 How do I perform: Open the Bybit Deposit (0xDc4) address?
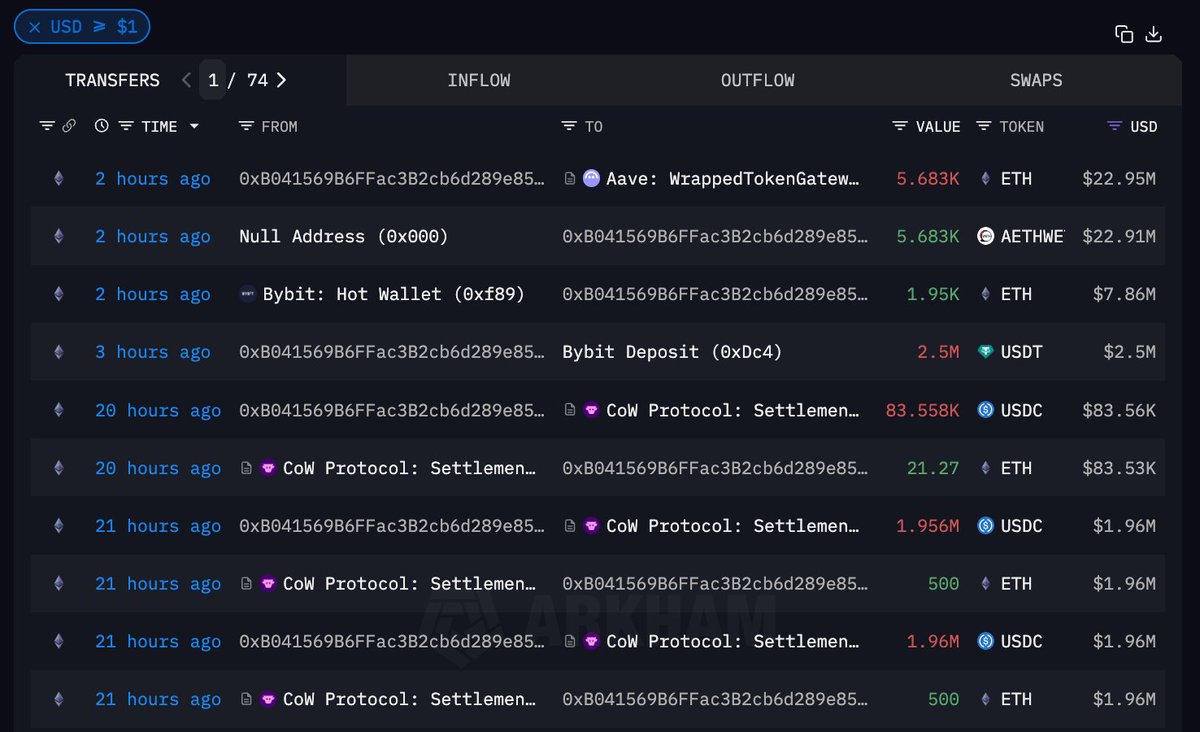[x=672, y=352]
